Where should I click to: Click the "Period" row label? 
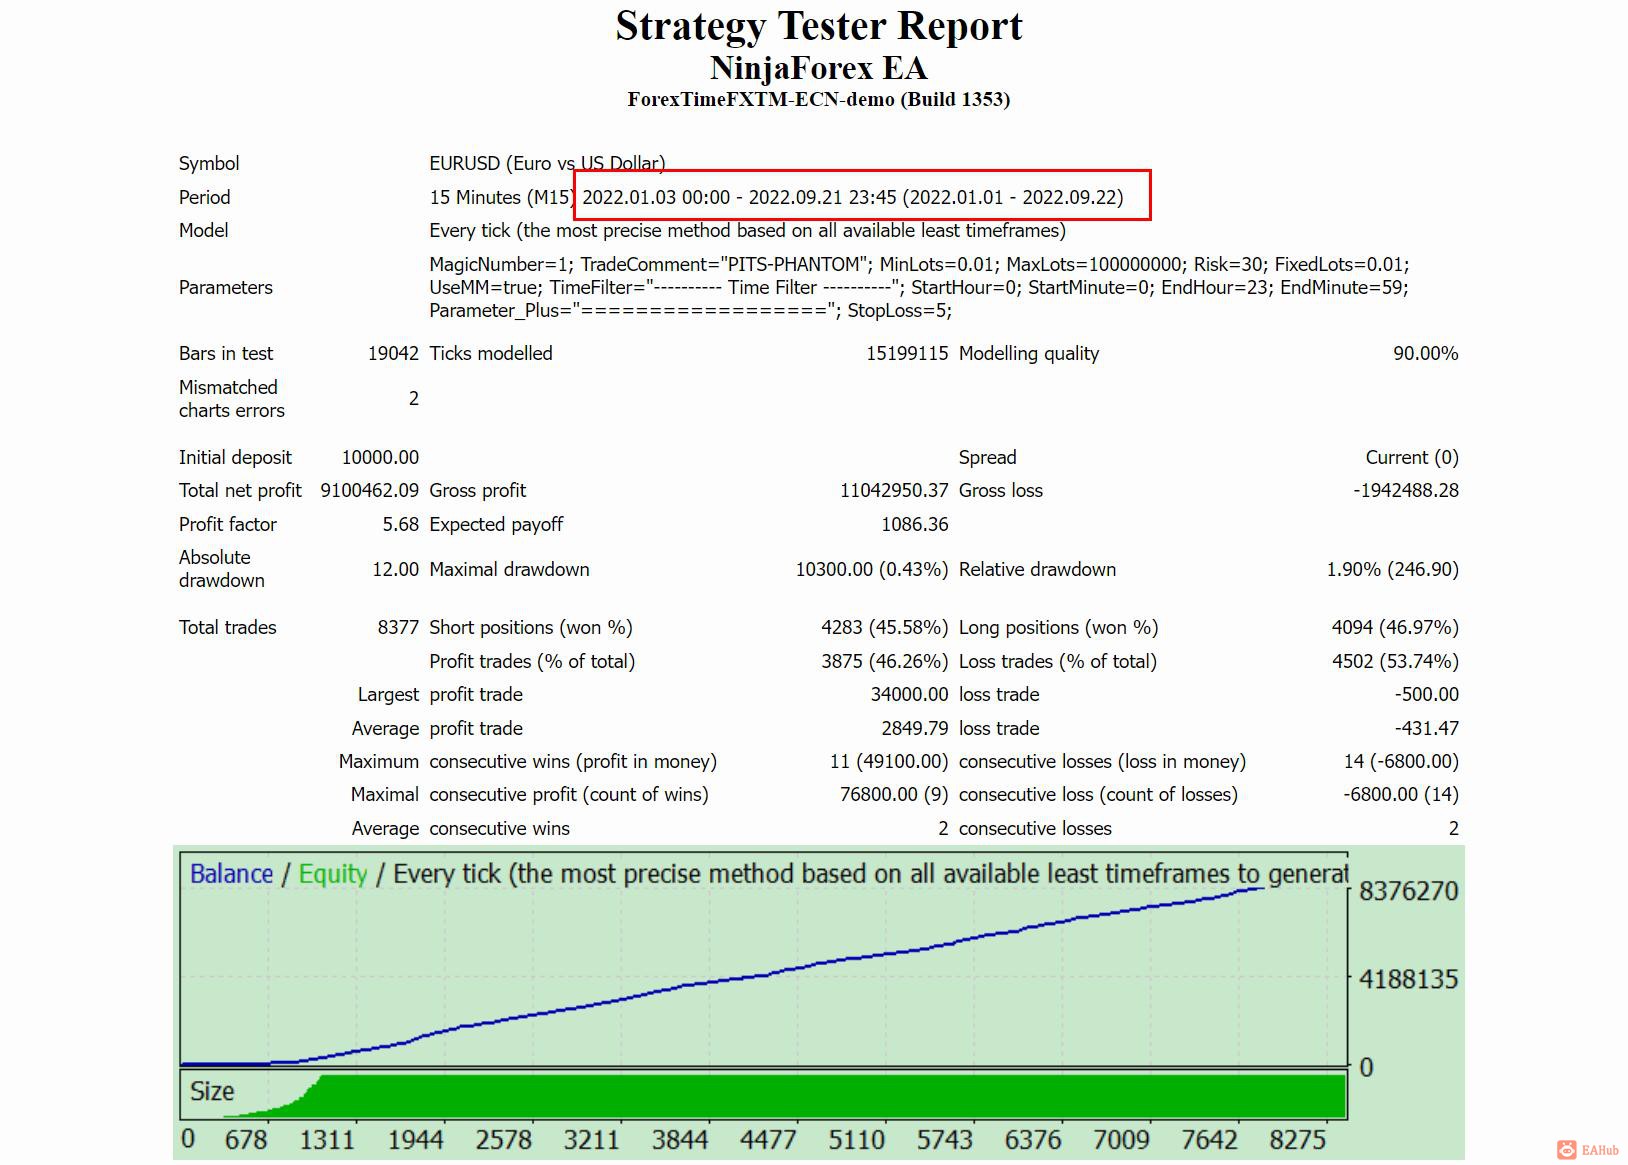(x=204, y=197)
